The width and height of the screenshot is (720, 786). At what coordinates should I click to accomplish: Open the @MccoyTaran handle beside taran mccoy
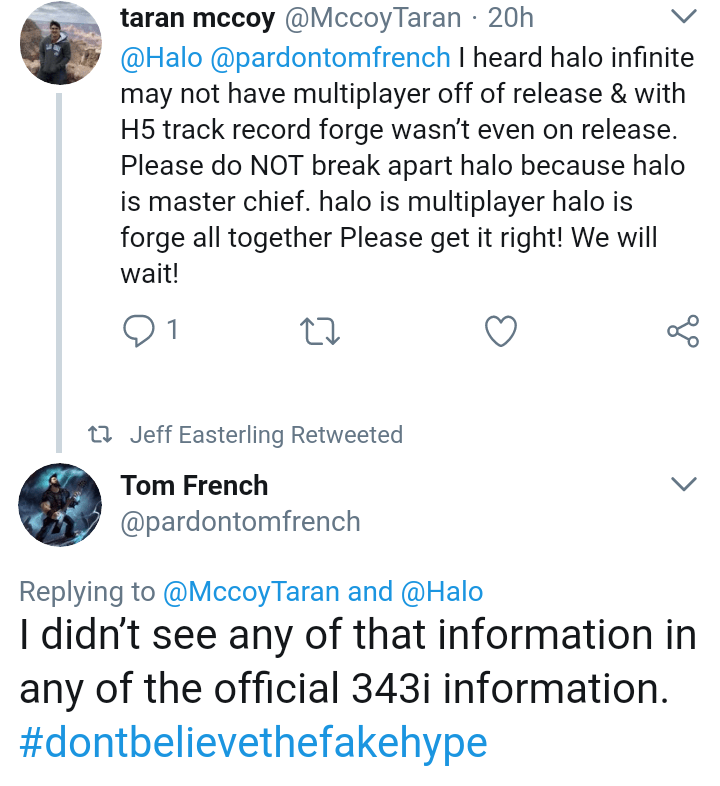pyautogui.click(x=373, y=18)
